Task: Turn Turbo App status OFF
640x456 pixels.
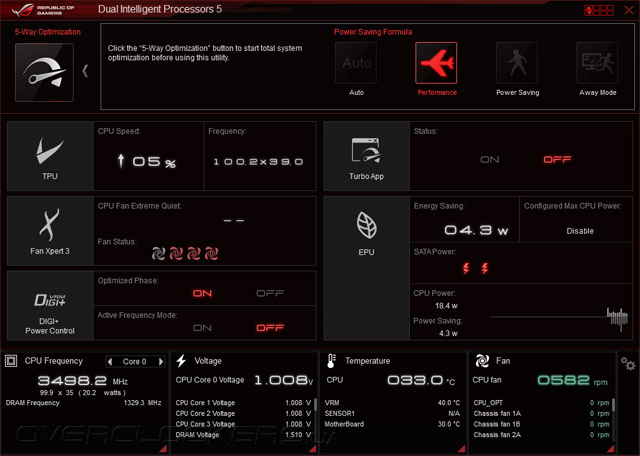Action: click(x=557, y=160)
